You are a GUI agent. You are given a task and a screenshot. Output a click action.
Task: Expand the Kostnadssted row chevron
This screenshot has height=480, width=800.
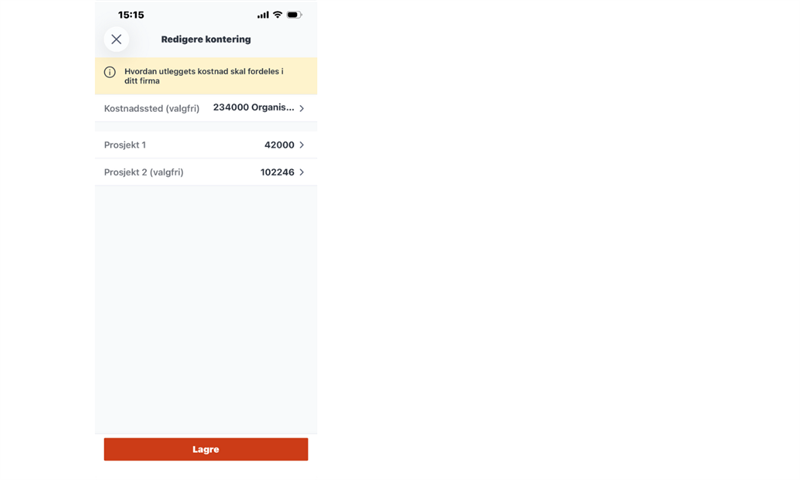click(302, 108)
